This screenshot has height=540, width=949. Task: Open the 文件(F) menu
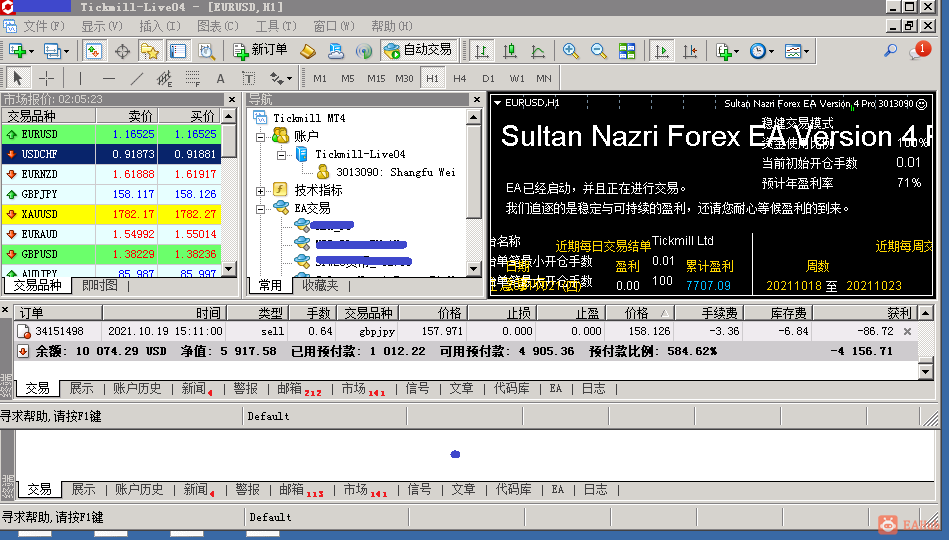pos(44,26)
